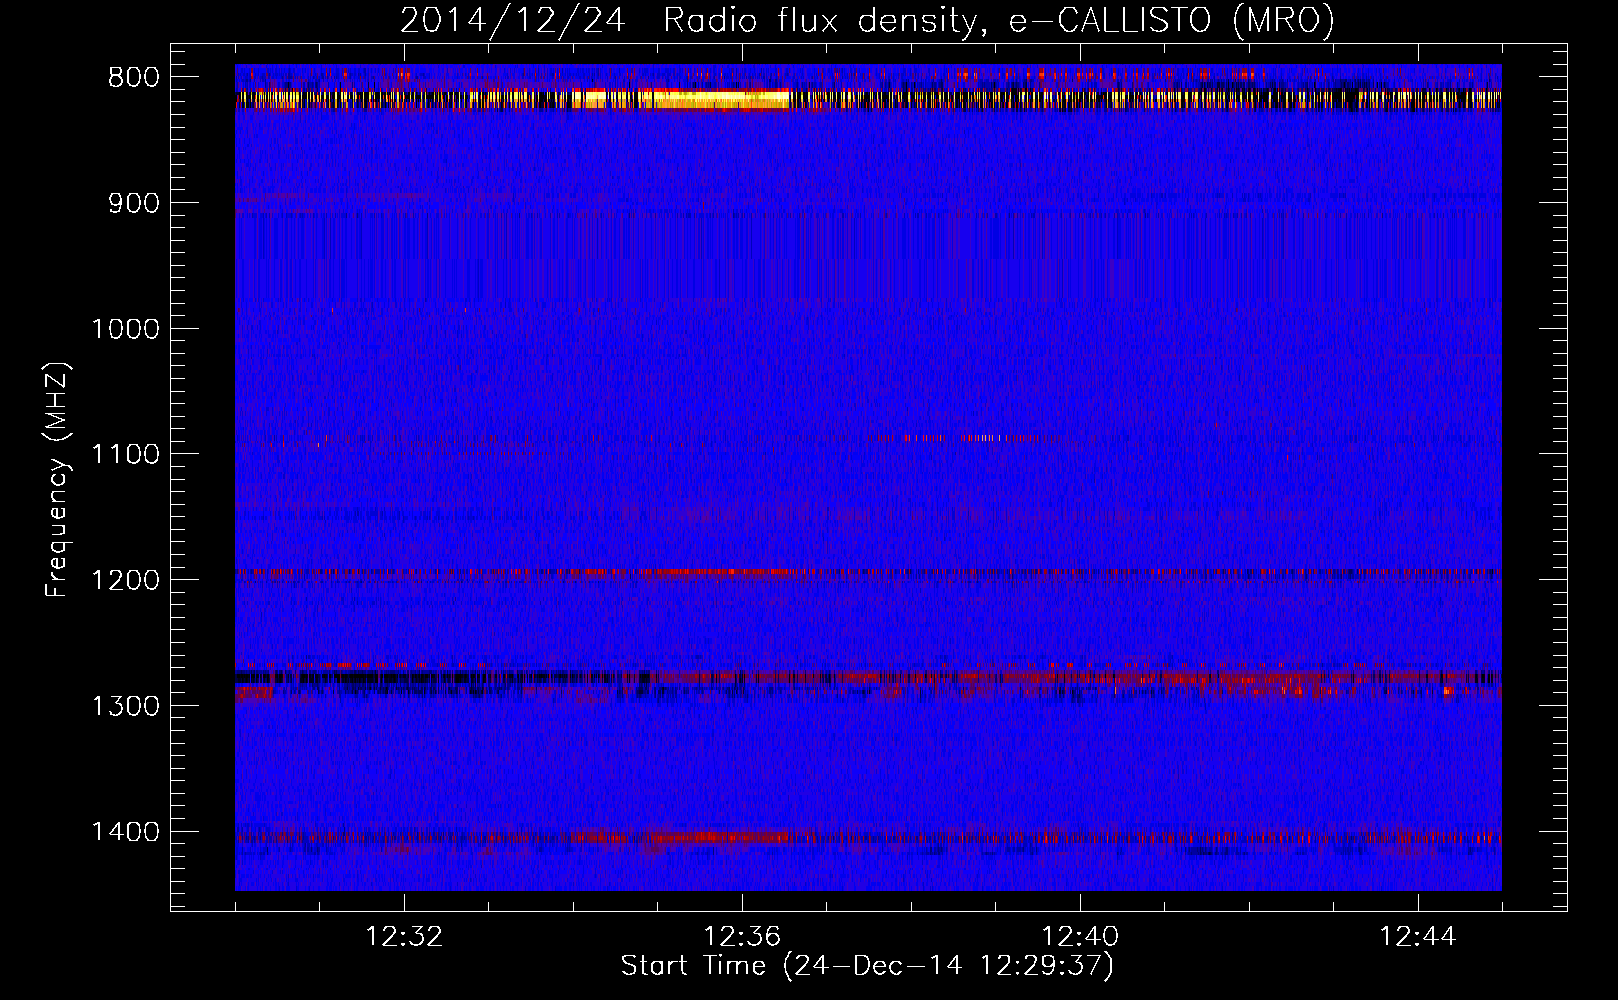The width and height of the screenshot is (1618, 1000).
Task: Click the bright yellow burst near 810 MHz
Action: [715, 98]
